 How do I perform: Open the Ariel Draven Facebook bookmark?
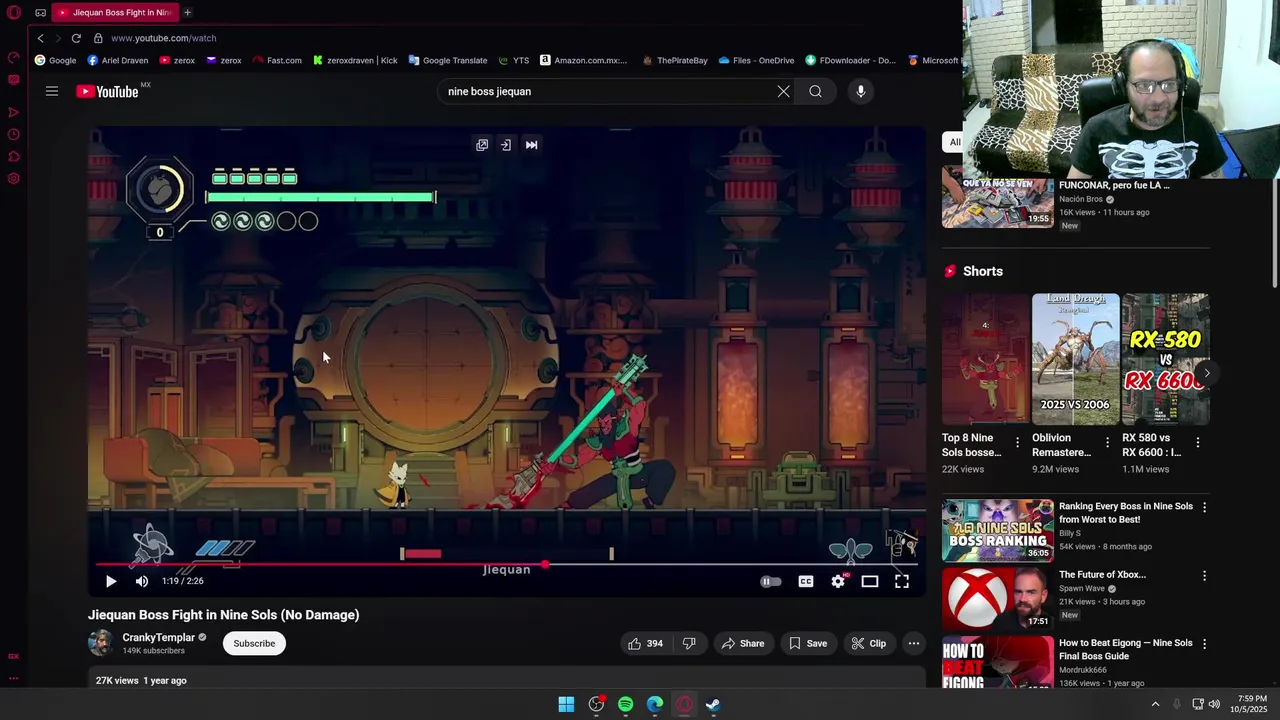[118, 60]
